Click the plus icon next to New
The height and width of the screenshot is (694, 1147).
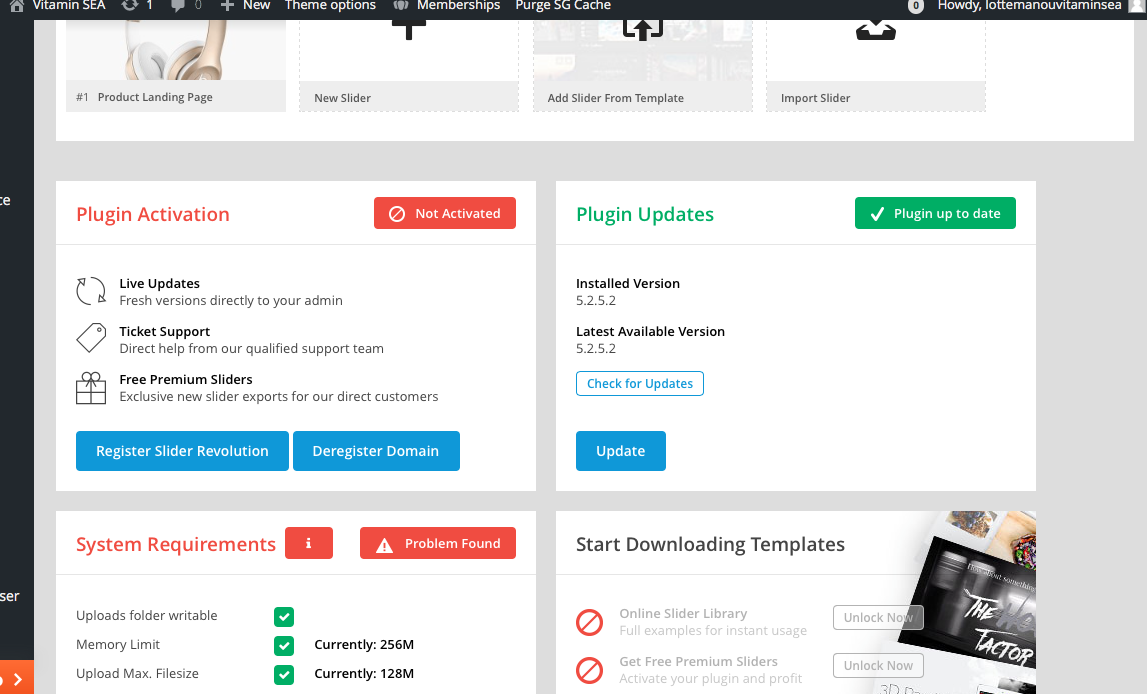[x=227, y=6]
